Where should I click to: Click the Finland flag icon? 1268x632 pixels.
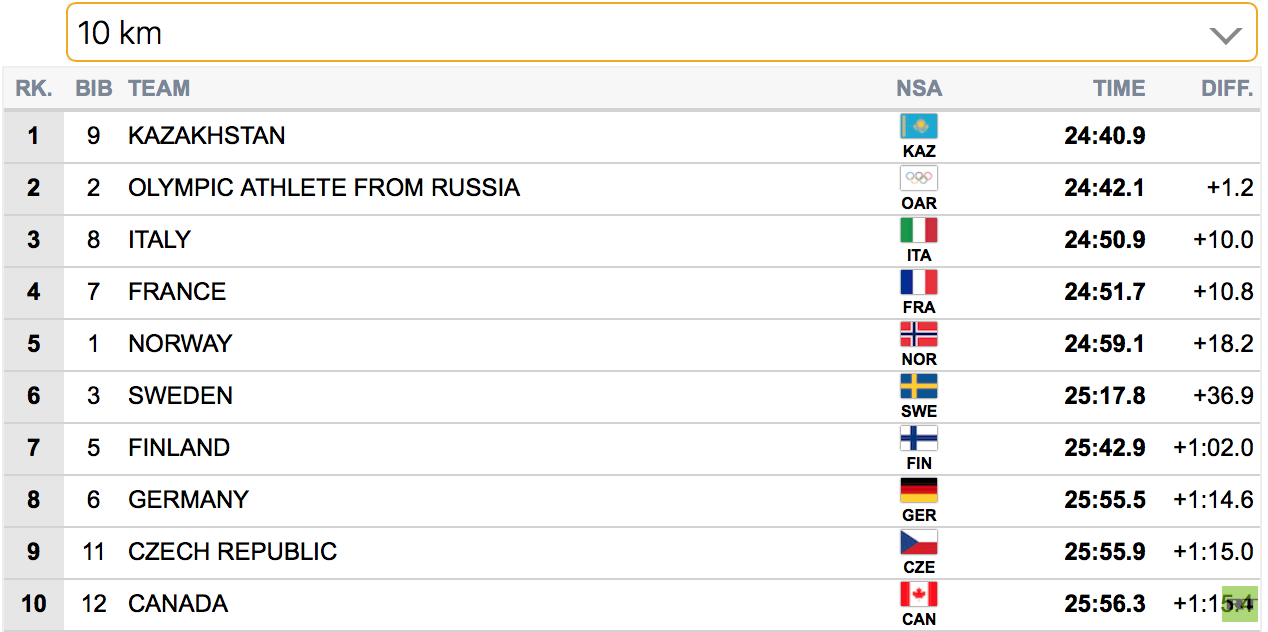919,439
